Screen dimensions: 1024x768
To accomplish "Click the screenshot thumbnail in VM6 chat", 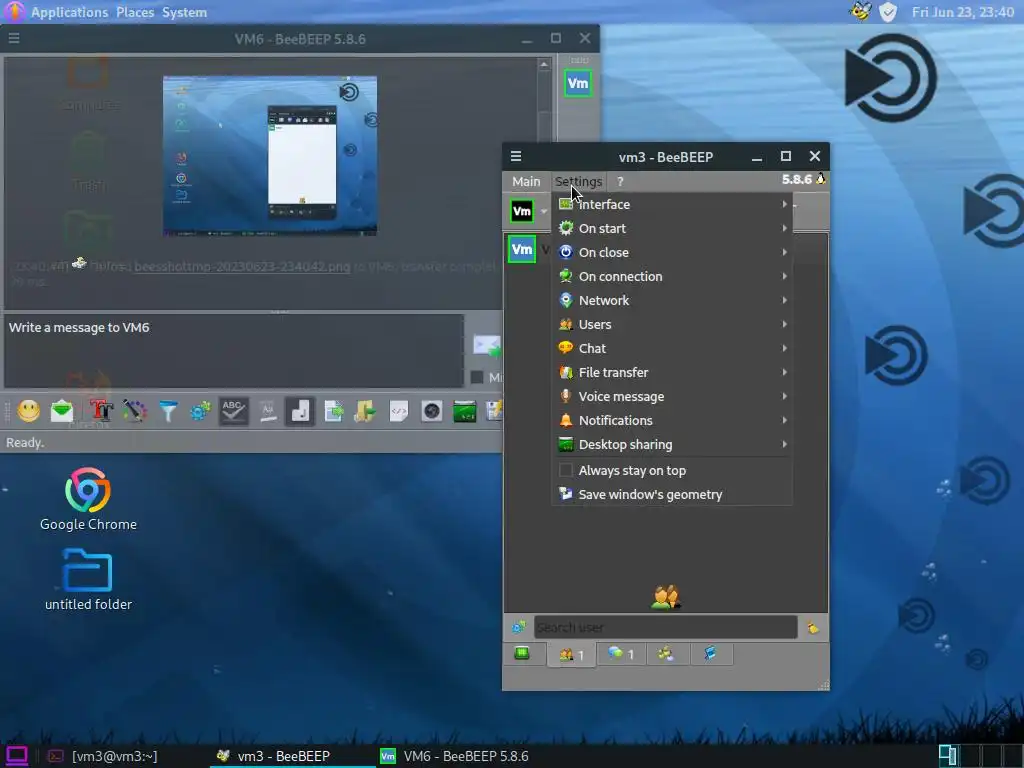I will pyautogui.click(x=270, y=155).
